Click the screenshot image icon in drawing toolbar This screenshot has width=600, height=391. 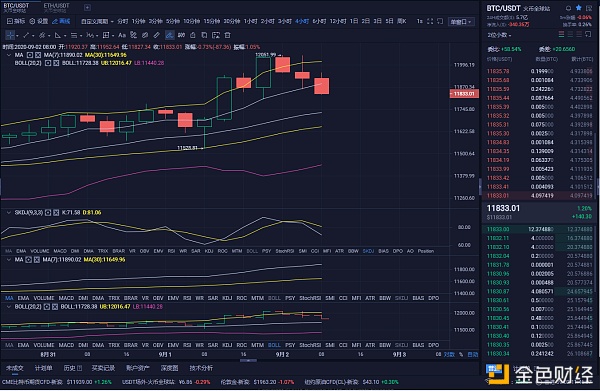216,35
